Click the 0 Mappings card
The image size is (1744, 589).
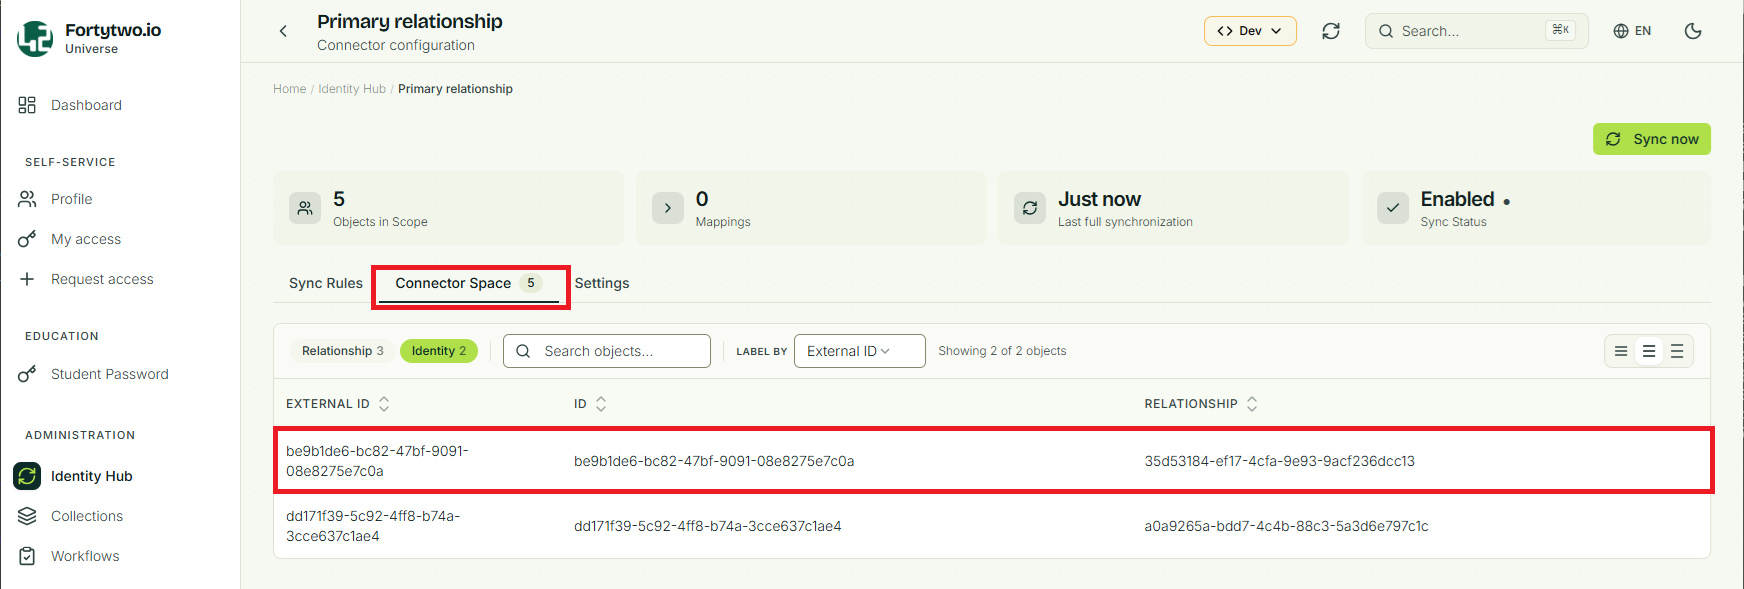pos(810,208)
